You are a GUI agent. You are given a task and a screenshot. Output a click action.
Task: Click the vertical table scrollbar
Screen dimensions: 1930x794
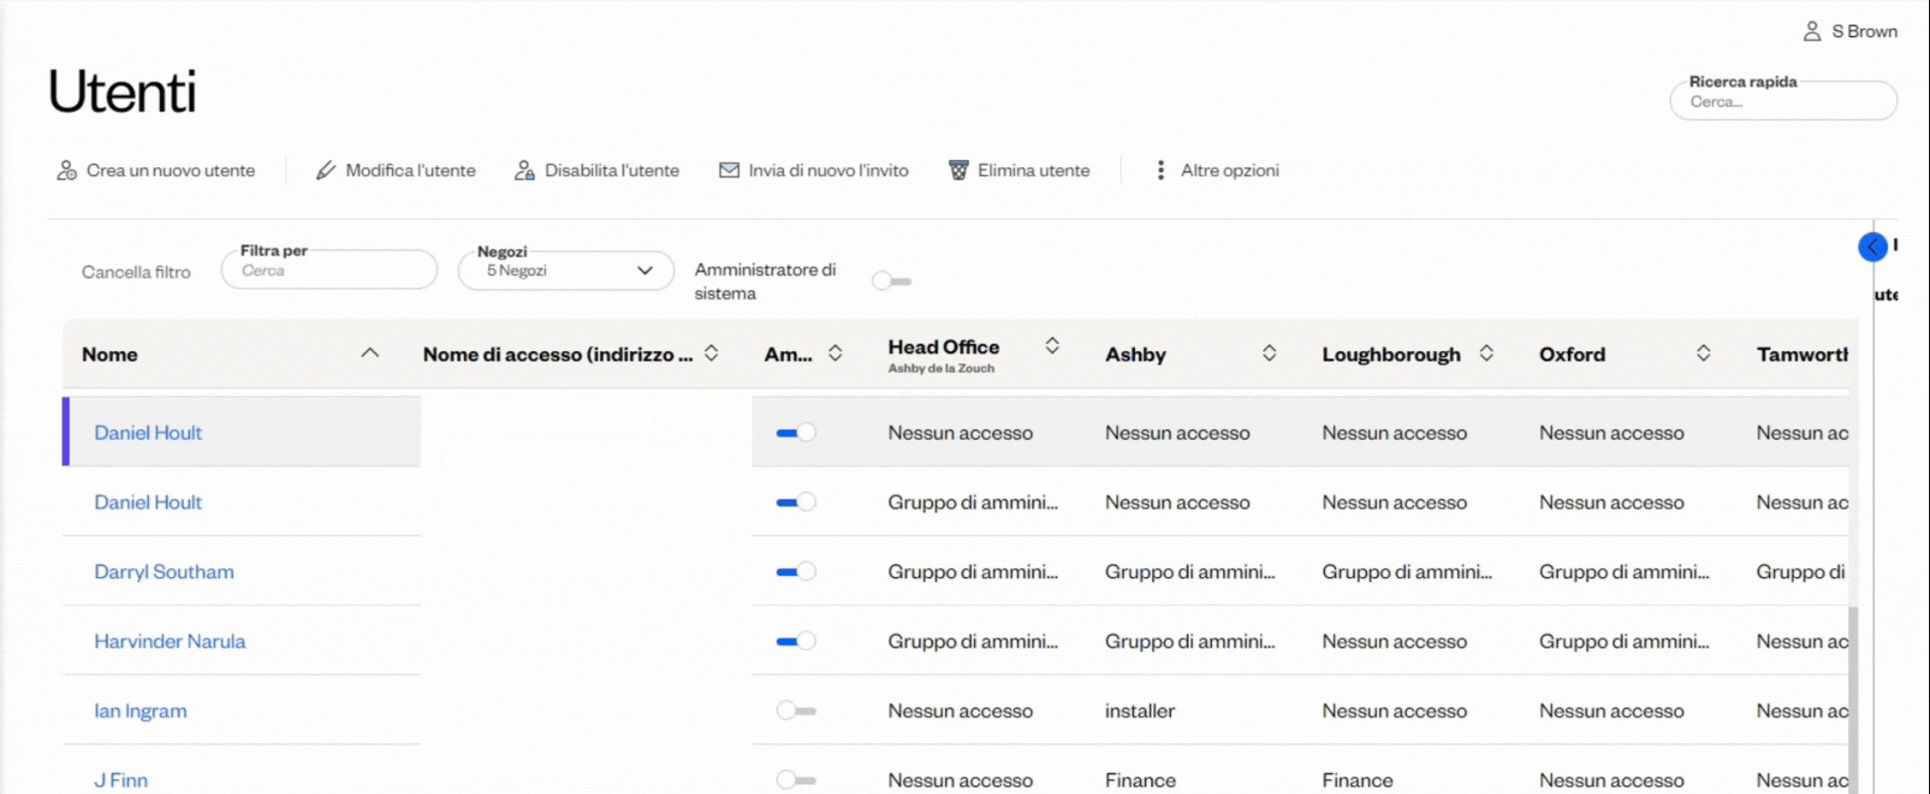pyautogui.click(x=1852, y=698)
